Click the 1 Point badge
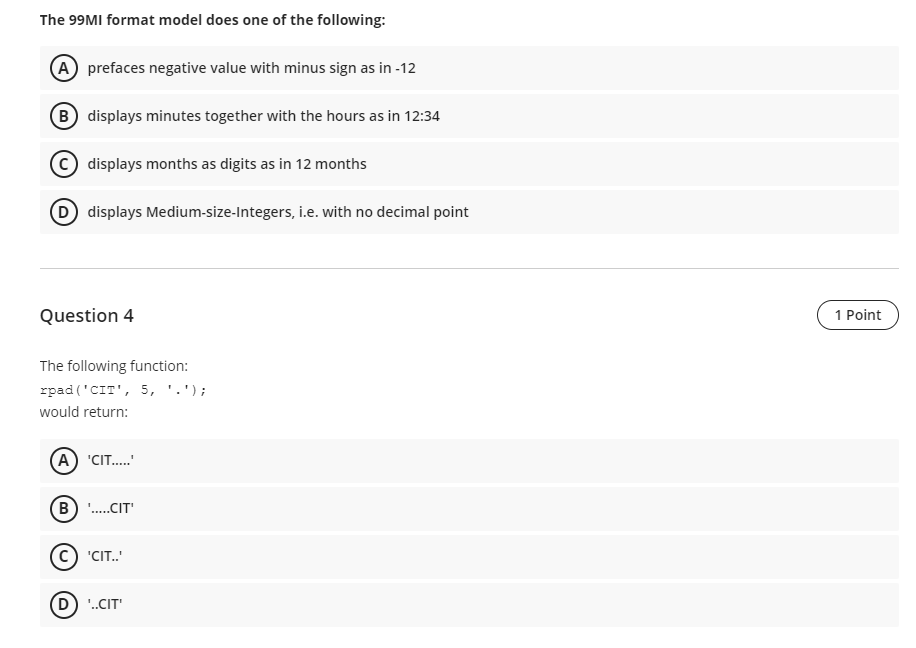This screenshot has width=916, height=648. pyautogui.click(x=857, y=314)
